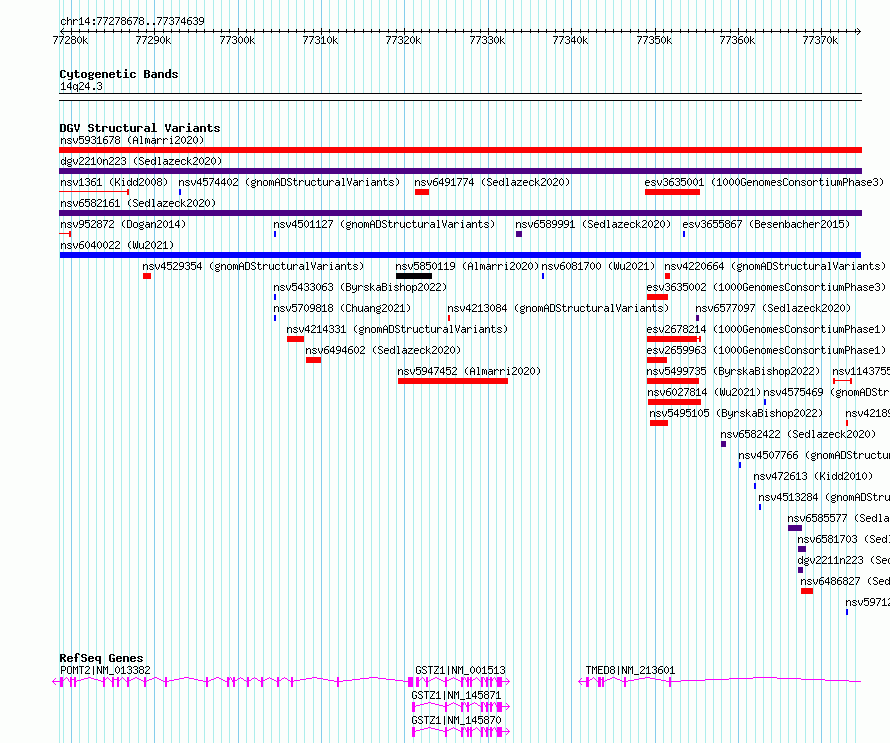Screen dimensions: 890x743
Task: Click nsv6577097 (Sedlazeck2020) label
Action: point(773,308)
